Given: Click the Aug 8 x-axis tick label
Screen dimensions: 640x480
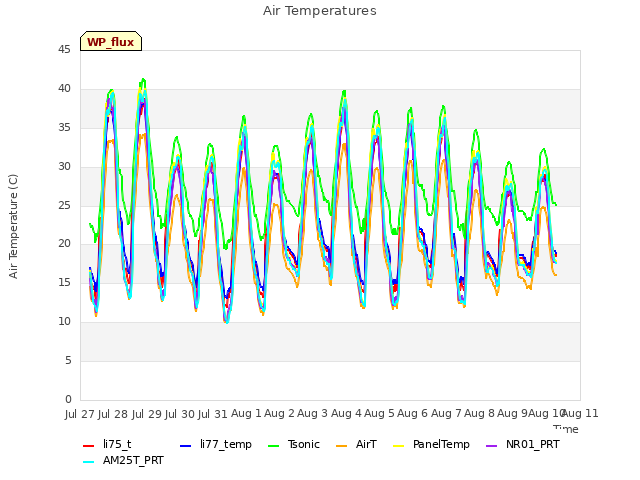Looking at the screenshot, I should pos(479,413).
